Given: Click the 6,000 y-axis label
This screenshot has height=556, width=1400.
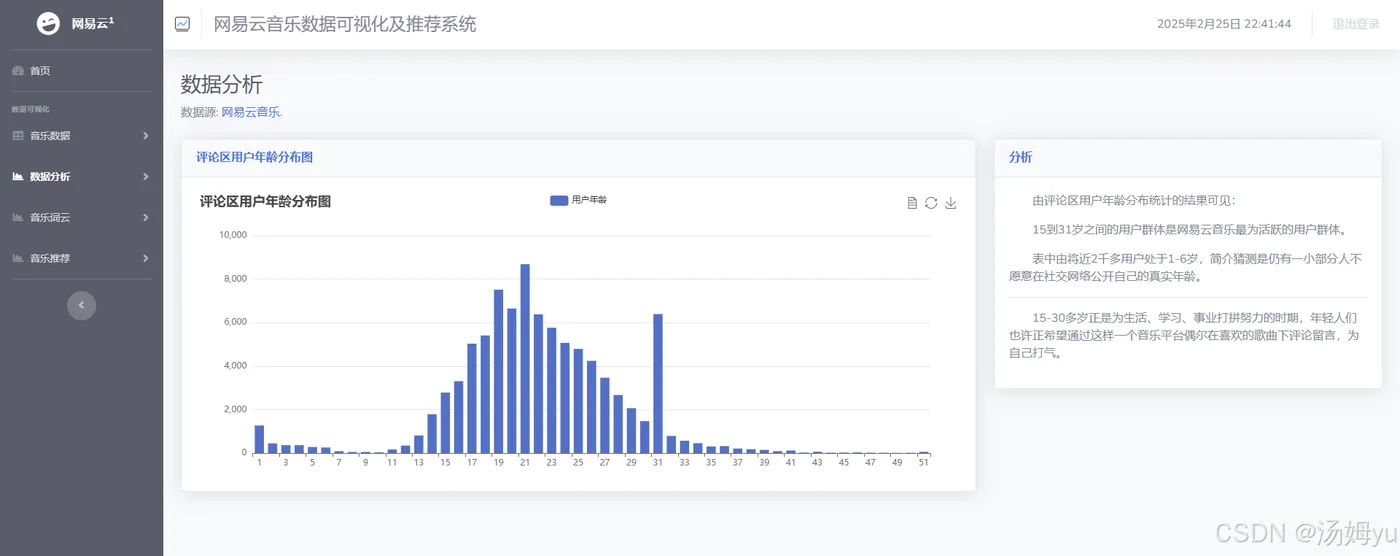Looking at the screenshot, I should [x=235, y=322].
